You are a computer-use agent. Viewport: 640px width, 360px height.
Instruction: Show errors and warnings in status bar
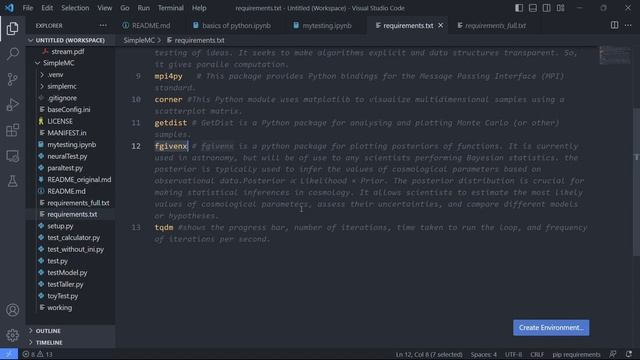(x=38, y=354)
